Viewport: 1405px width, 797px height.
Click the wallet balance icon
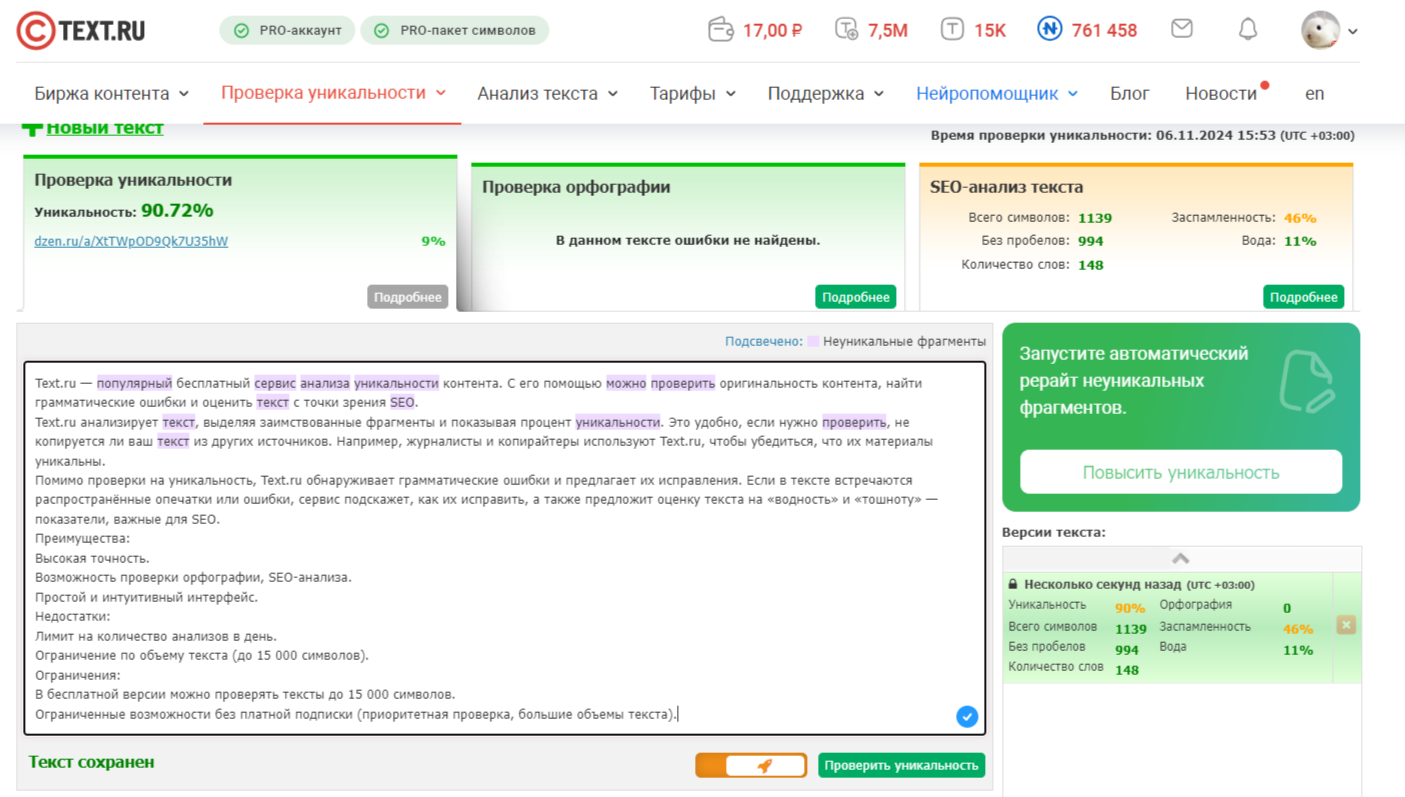coord(720,30)
